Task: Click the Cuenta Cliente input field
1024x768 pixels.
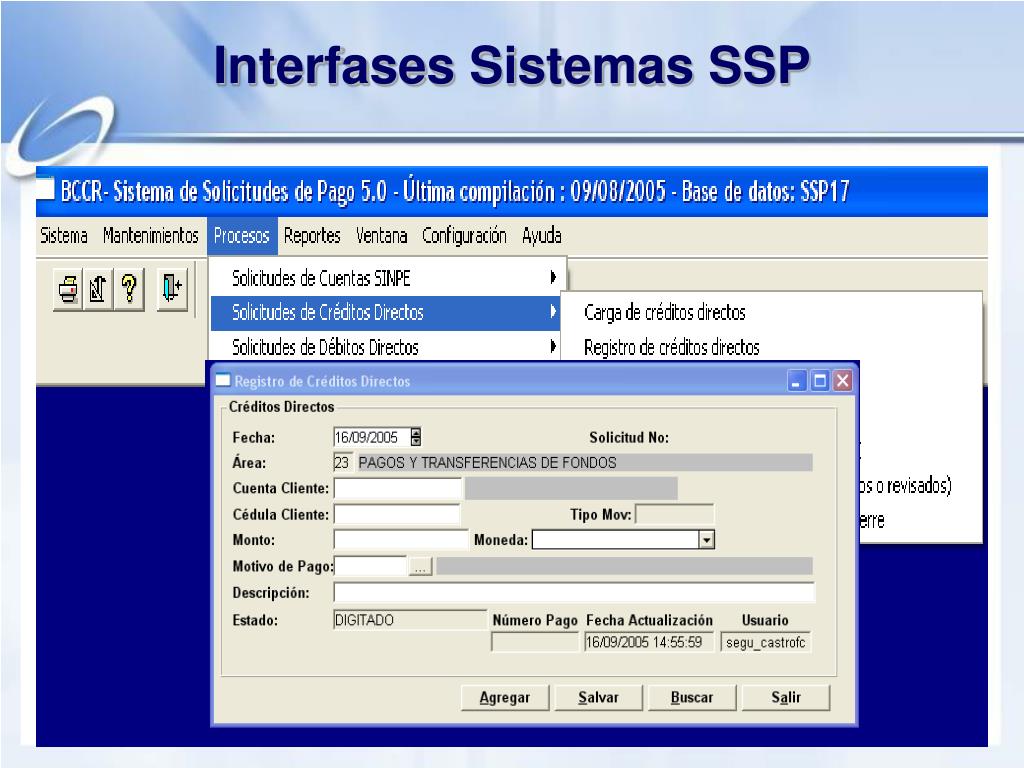Action: (x=397, y=488)
